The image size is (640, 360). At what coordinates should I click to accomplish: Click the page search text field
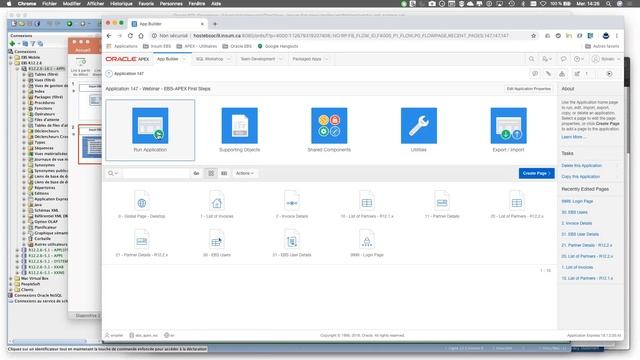156,173
